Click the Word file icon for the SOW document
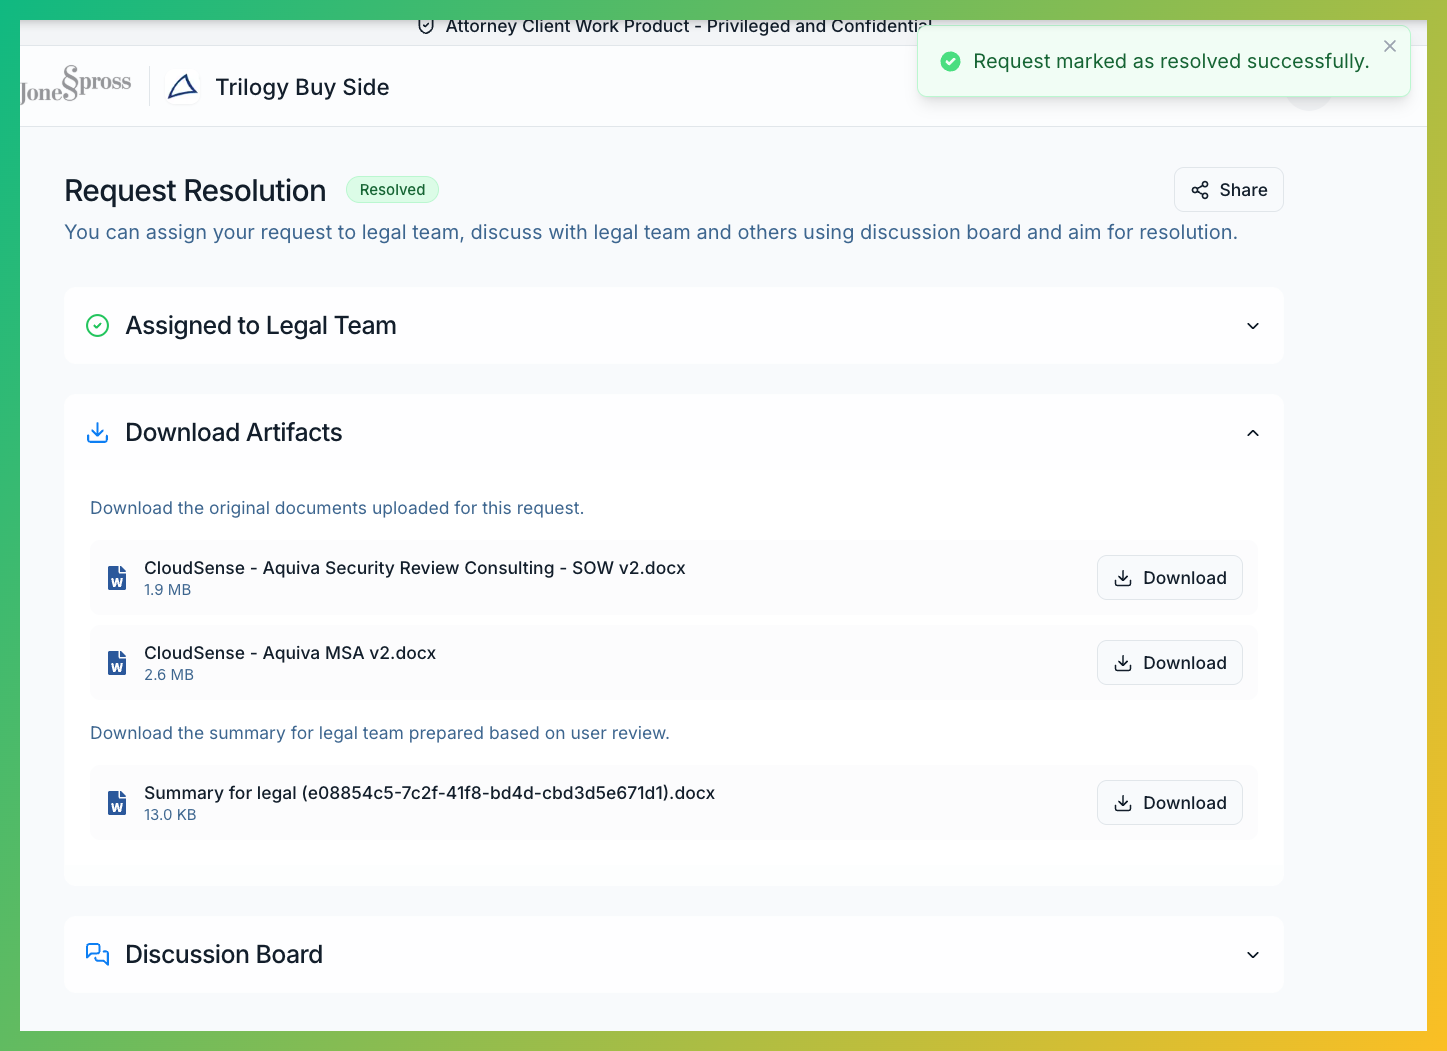Screen dimensions: 1447x1051 [x=117, y=577]
